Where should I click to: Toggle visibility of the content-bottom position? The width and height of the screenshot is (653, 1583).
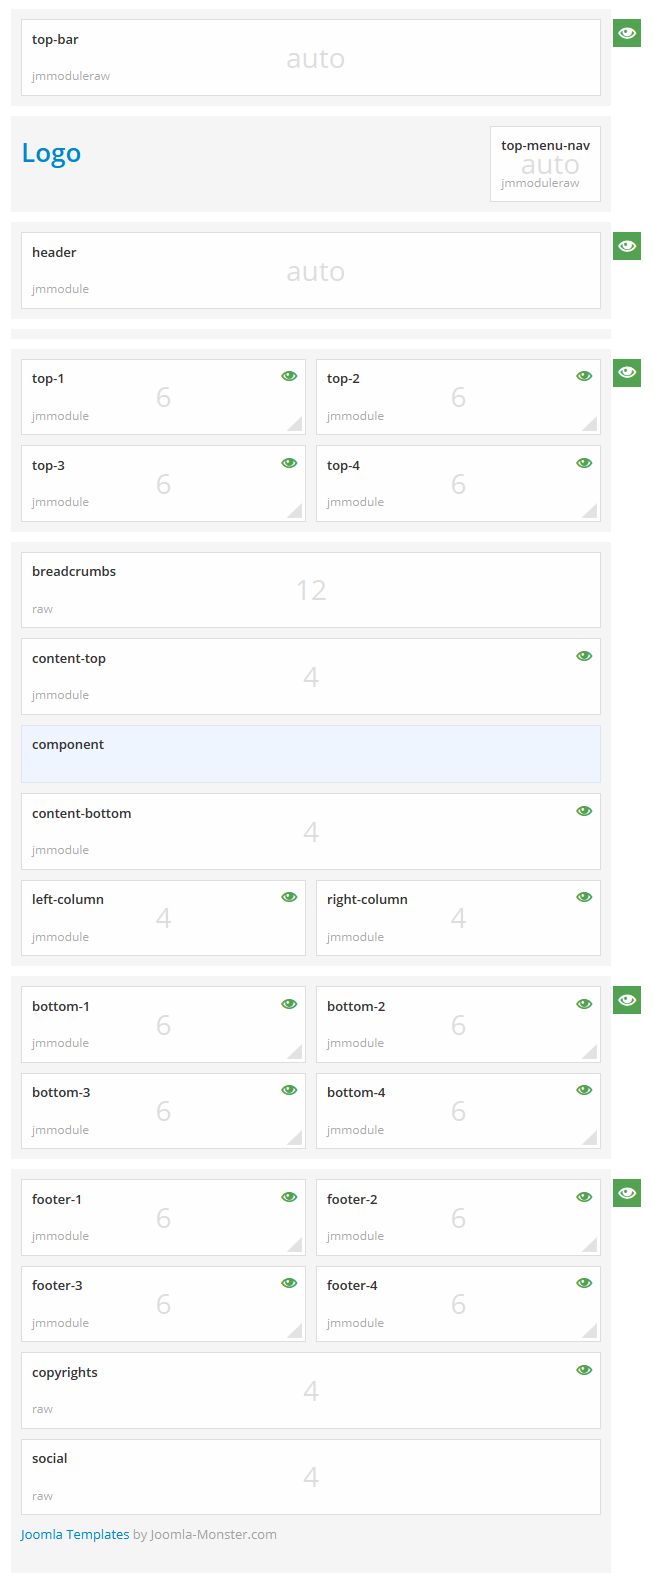click(583, 810)
